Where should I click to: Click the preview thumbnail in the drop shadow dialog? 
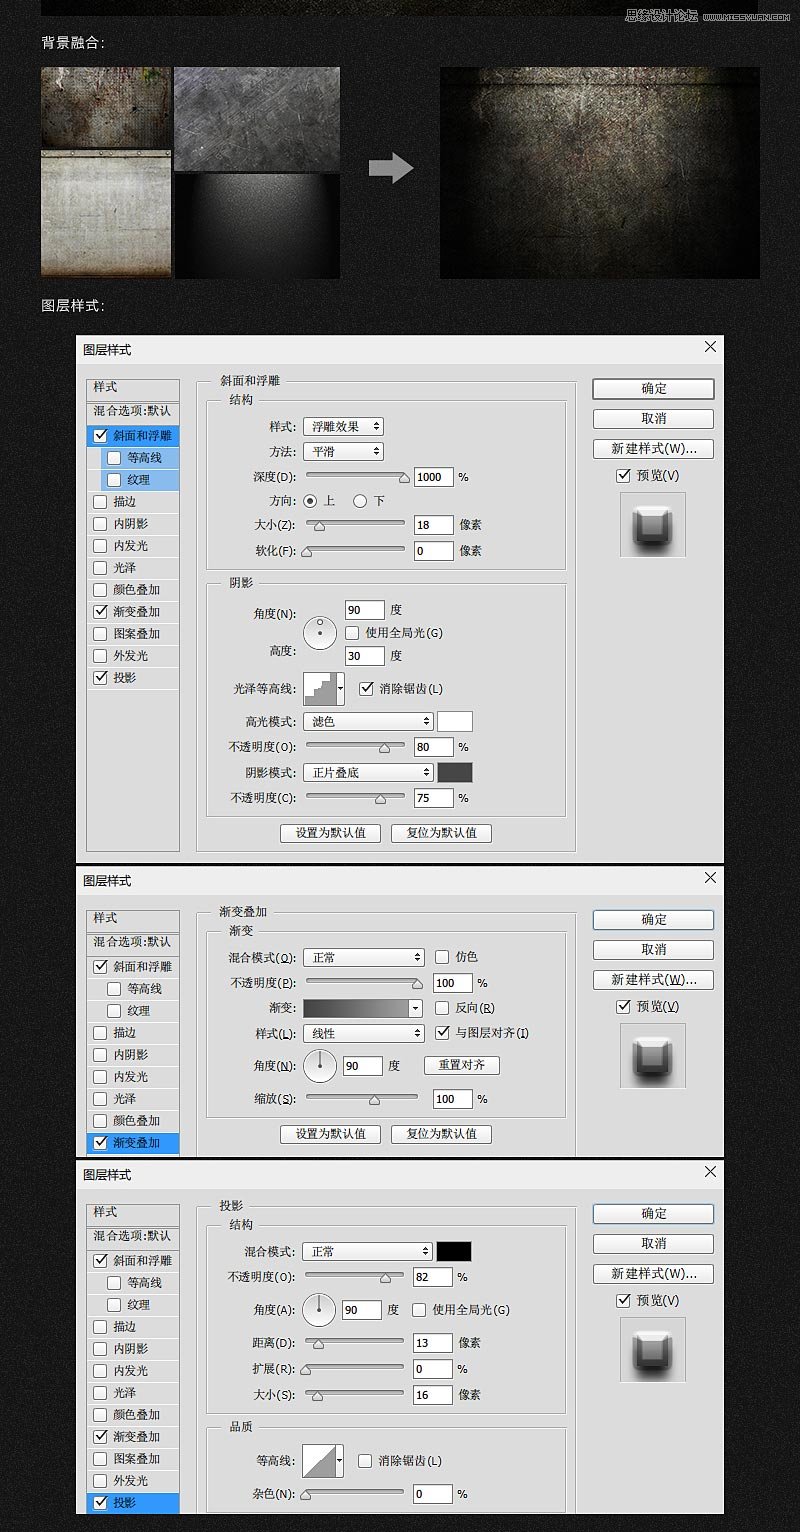click(651, 1350)
